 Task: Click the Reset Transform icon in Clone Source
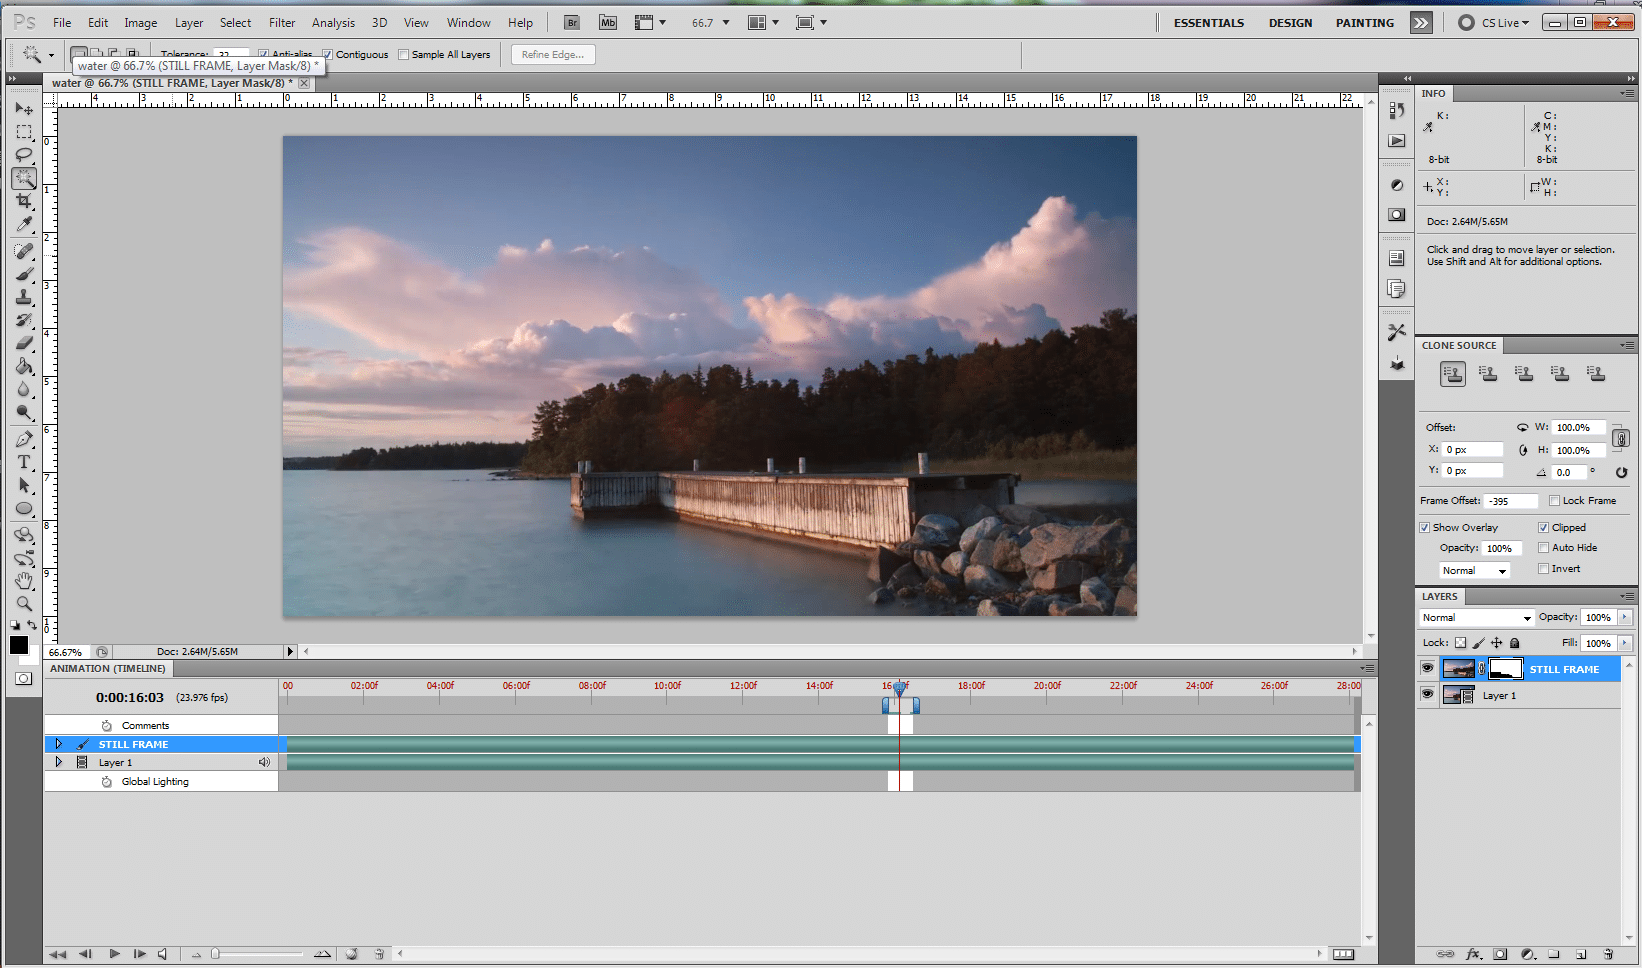tap(1621, 472)
